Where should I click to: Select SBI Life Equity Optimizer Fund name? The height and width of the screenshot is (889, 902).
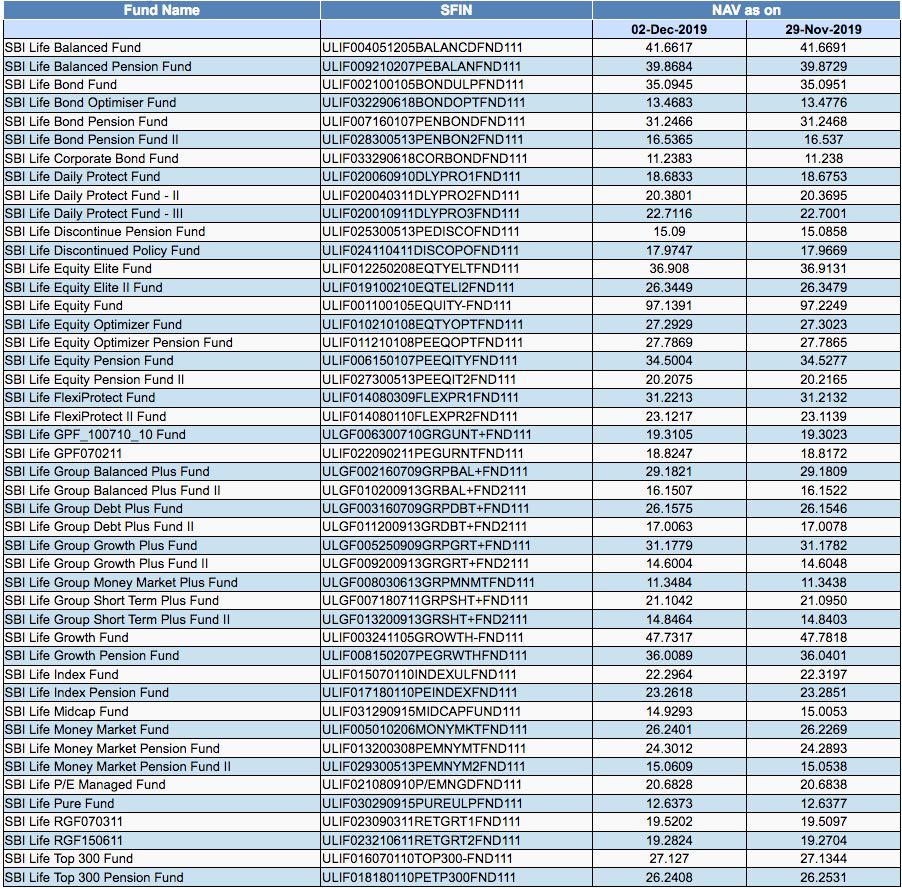click(93, 324)
